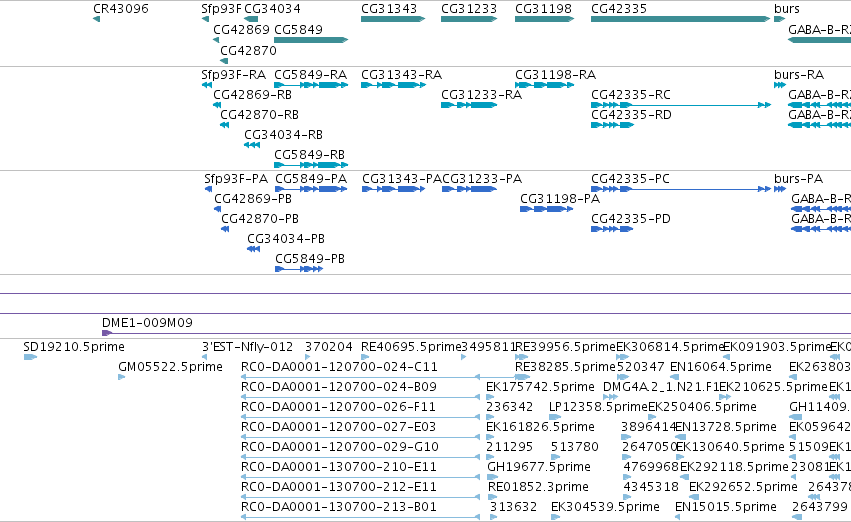
Task: Click the CG31233-PA protein label
Action: pos(482,179)
